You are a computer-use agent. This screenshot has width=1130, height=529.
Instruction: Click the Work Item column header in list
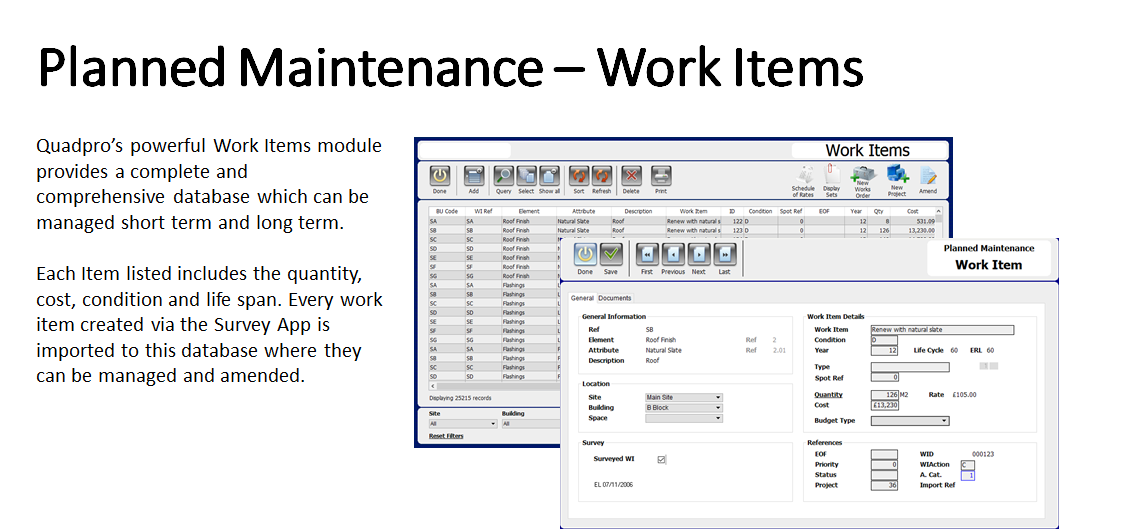(x=693, y=212)
